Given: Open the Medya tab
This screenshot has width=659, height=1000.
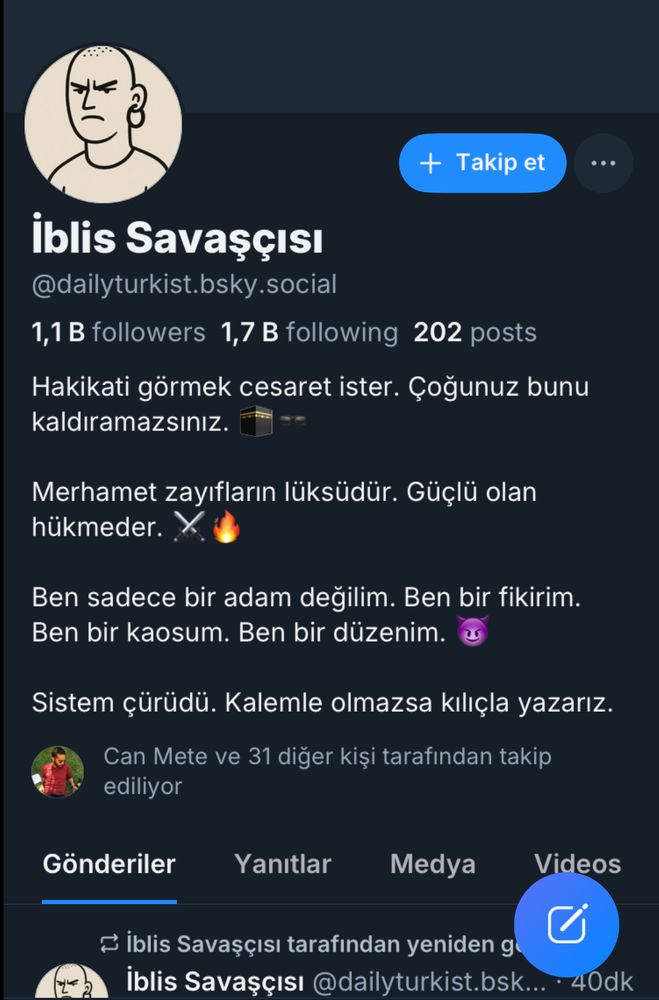Looking at the screenshot, I should [x=433, y=865].
